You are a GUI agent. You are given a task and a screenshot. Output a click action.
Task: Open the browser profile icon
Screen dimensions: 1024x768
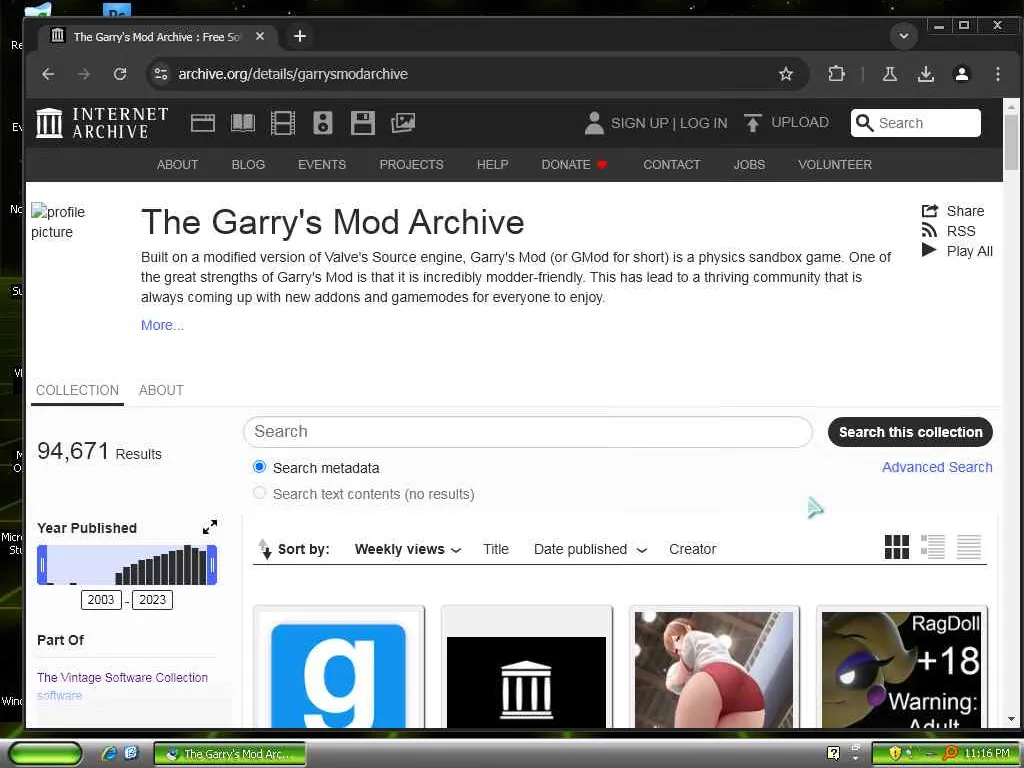(961, 74)
